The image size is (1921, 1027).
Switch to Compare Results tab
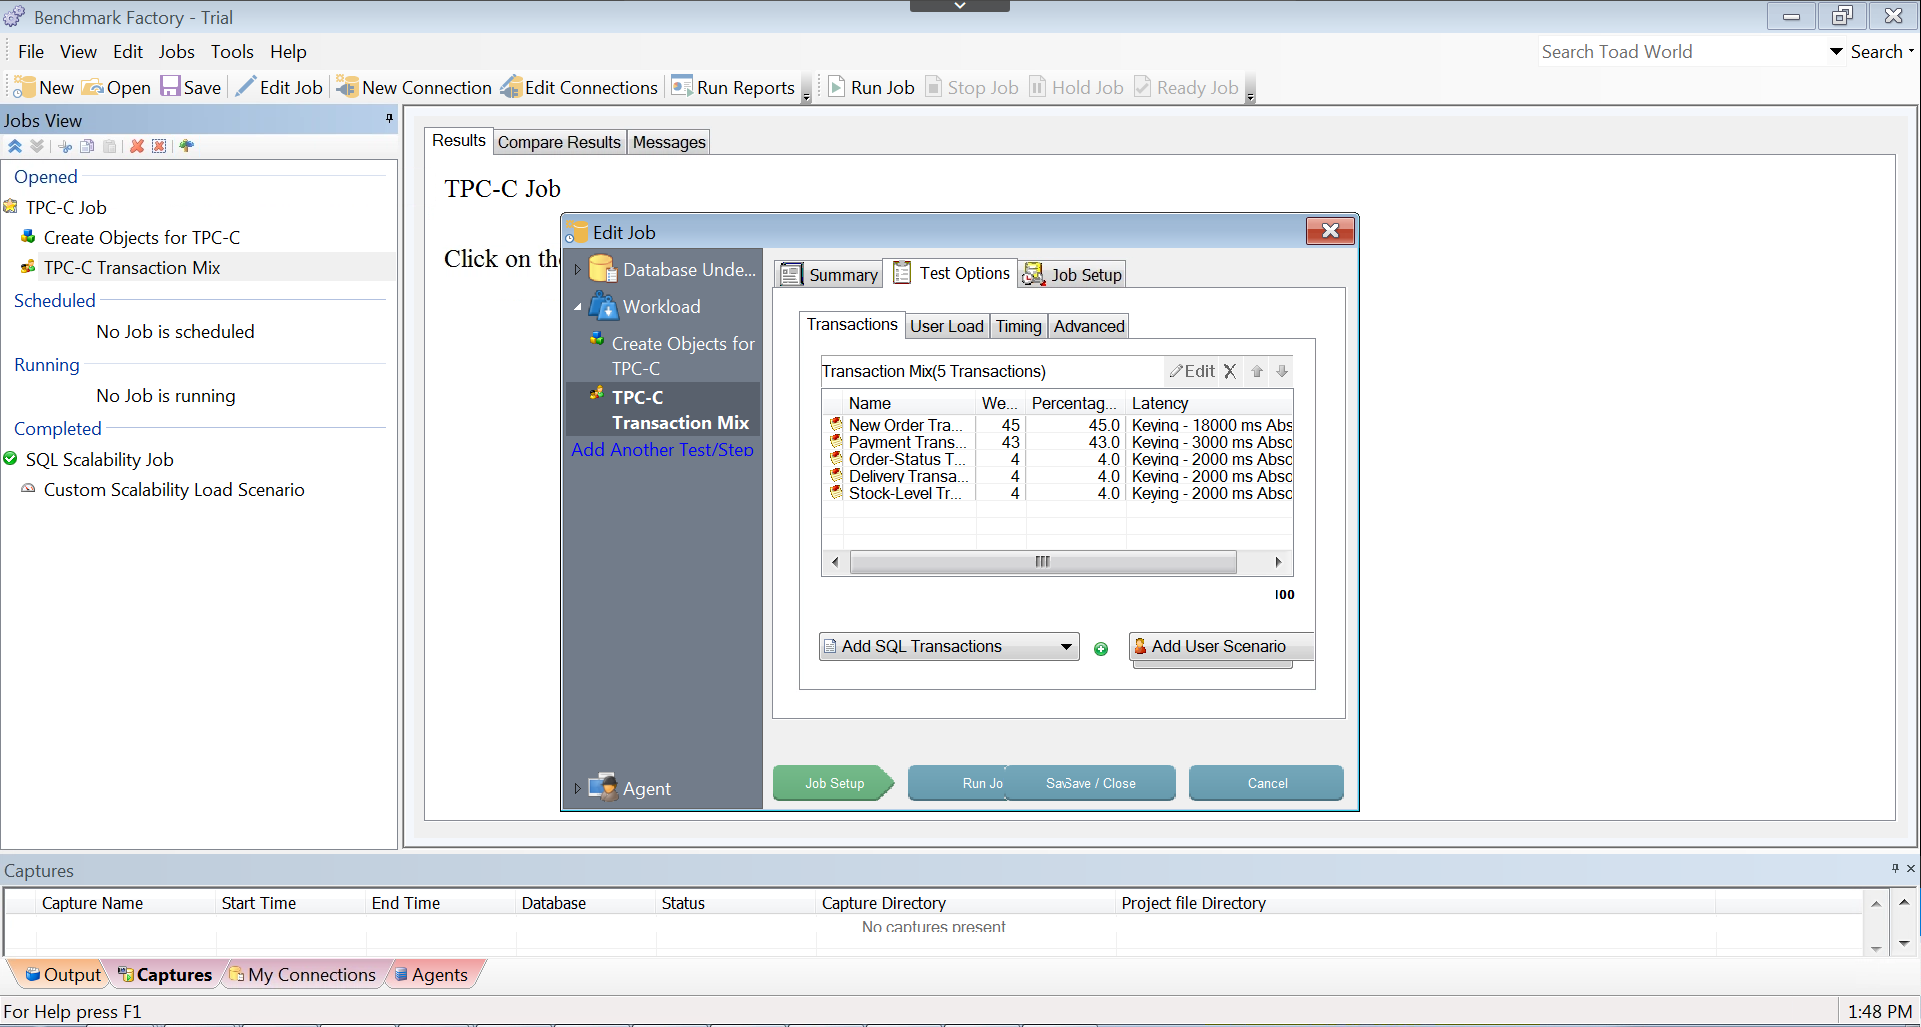[559, 142]
